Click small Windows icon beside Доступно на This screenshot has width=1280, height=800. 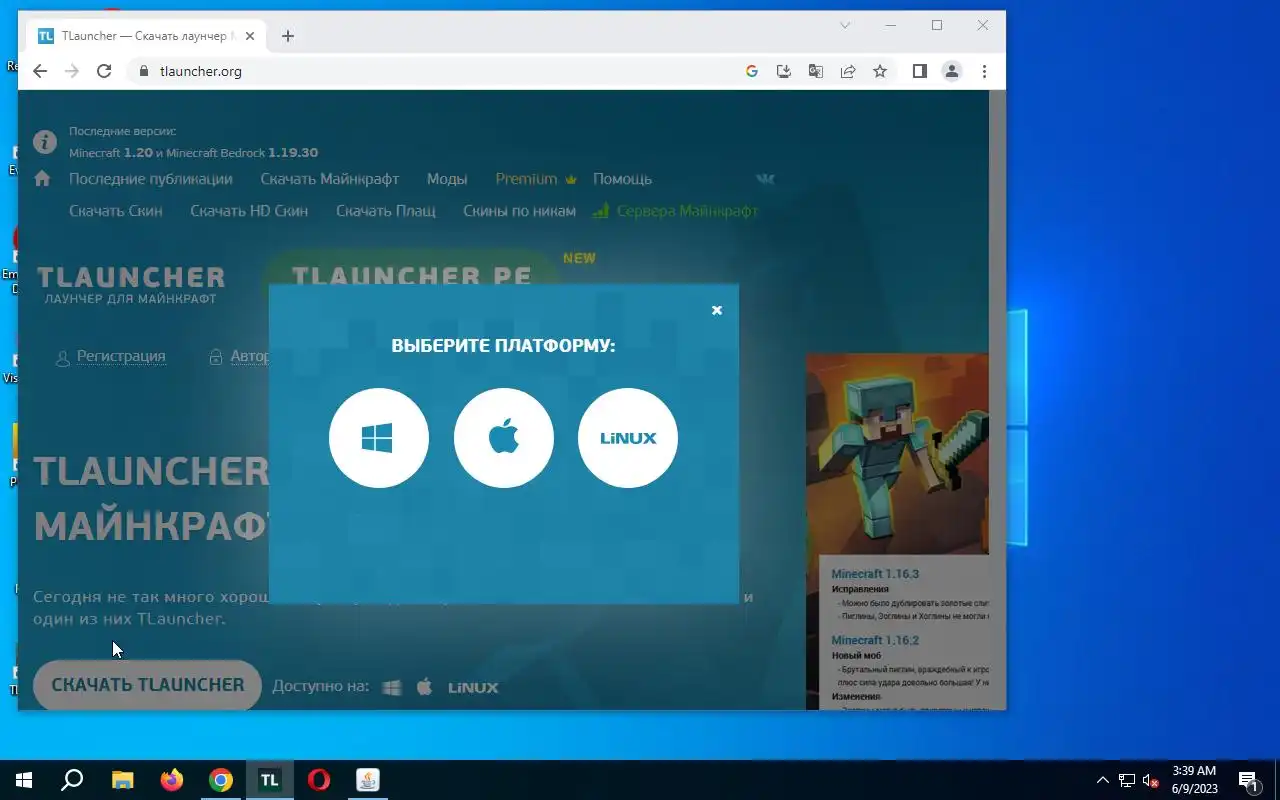(392, 687)
